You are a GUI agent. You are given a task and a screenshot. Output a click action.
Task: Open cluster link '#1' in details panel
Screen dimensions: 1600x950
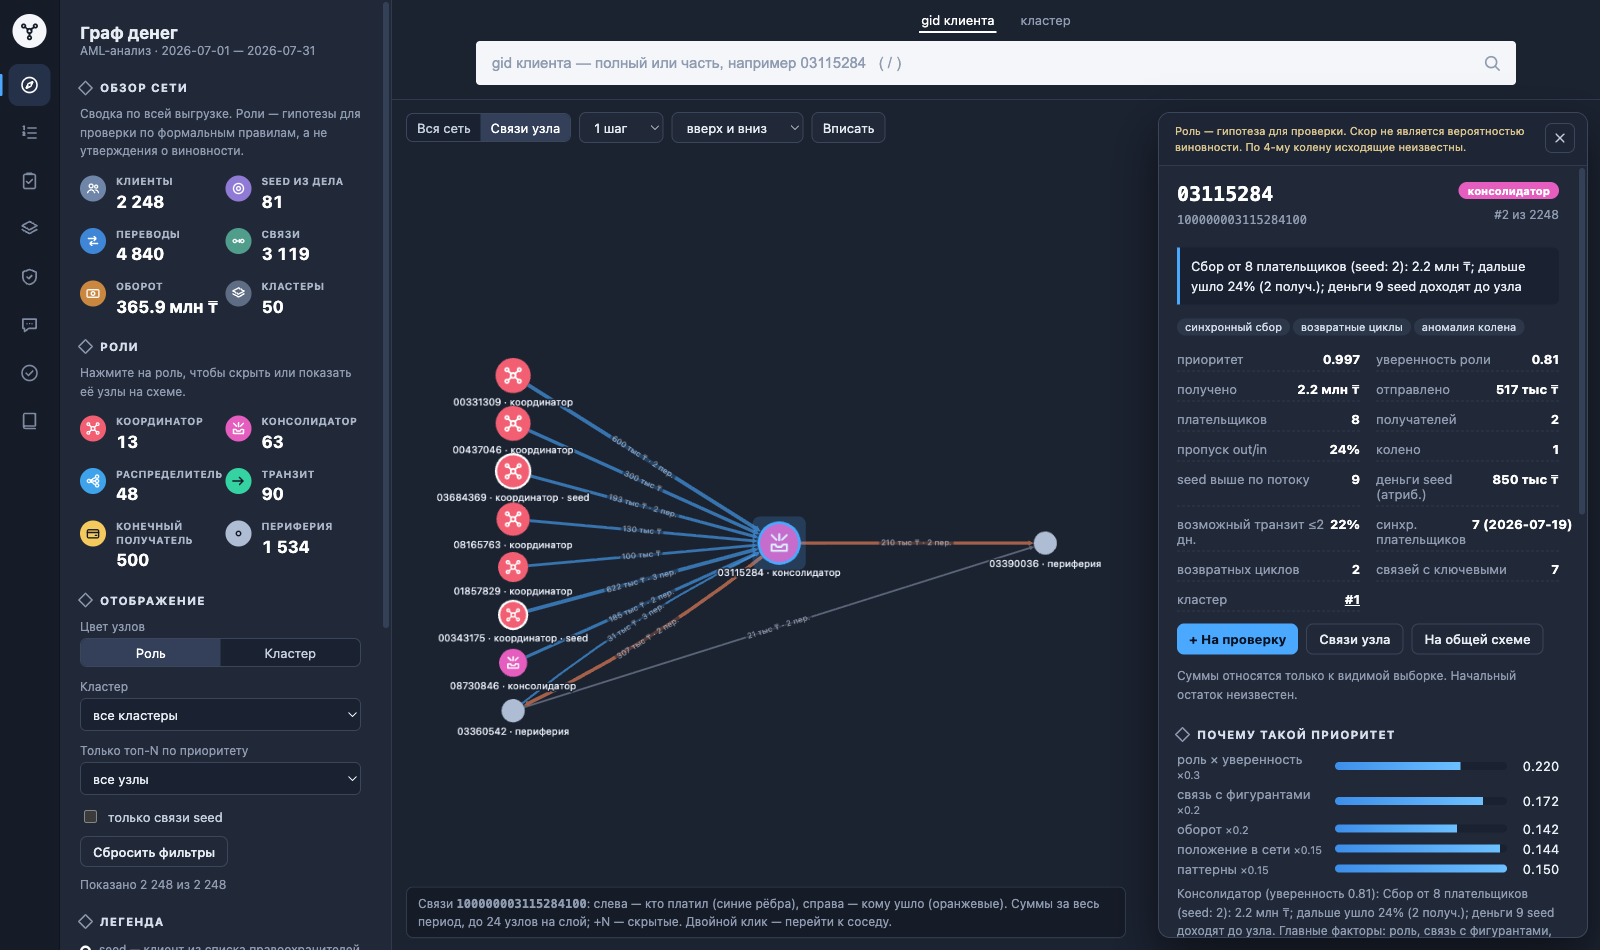pyautogui.click(x=1352, y=600)
